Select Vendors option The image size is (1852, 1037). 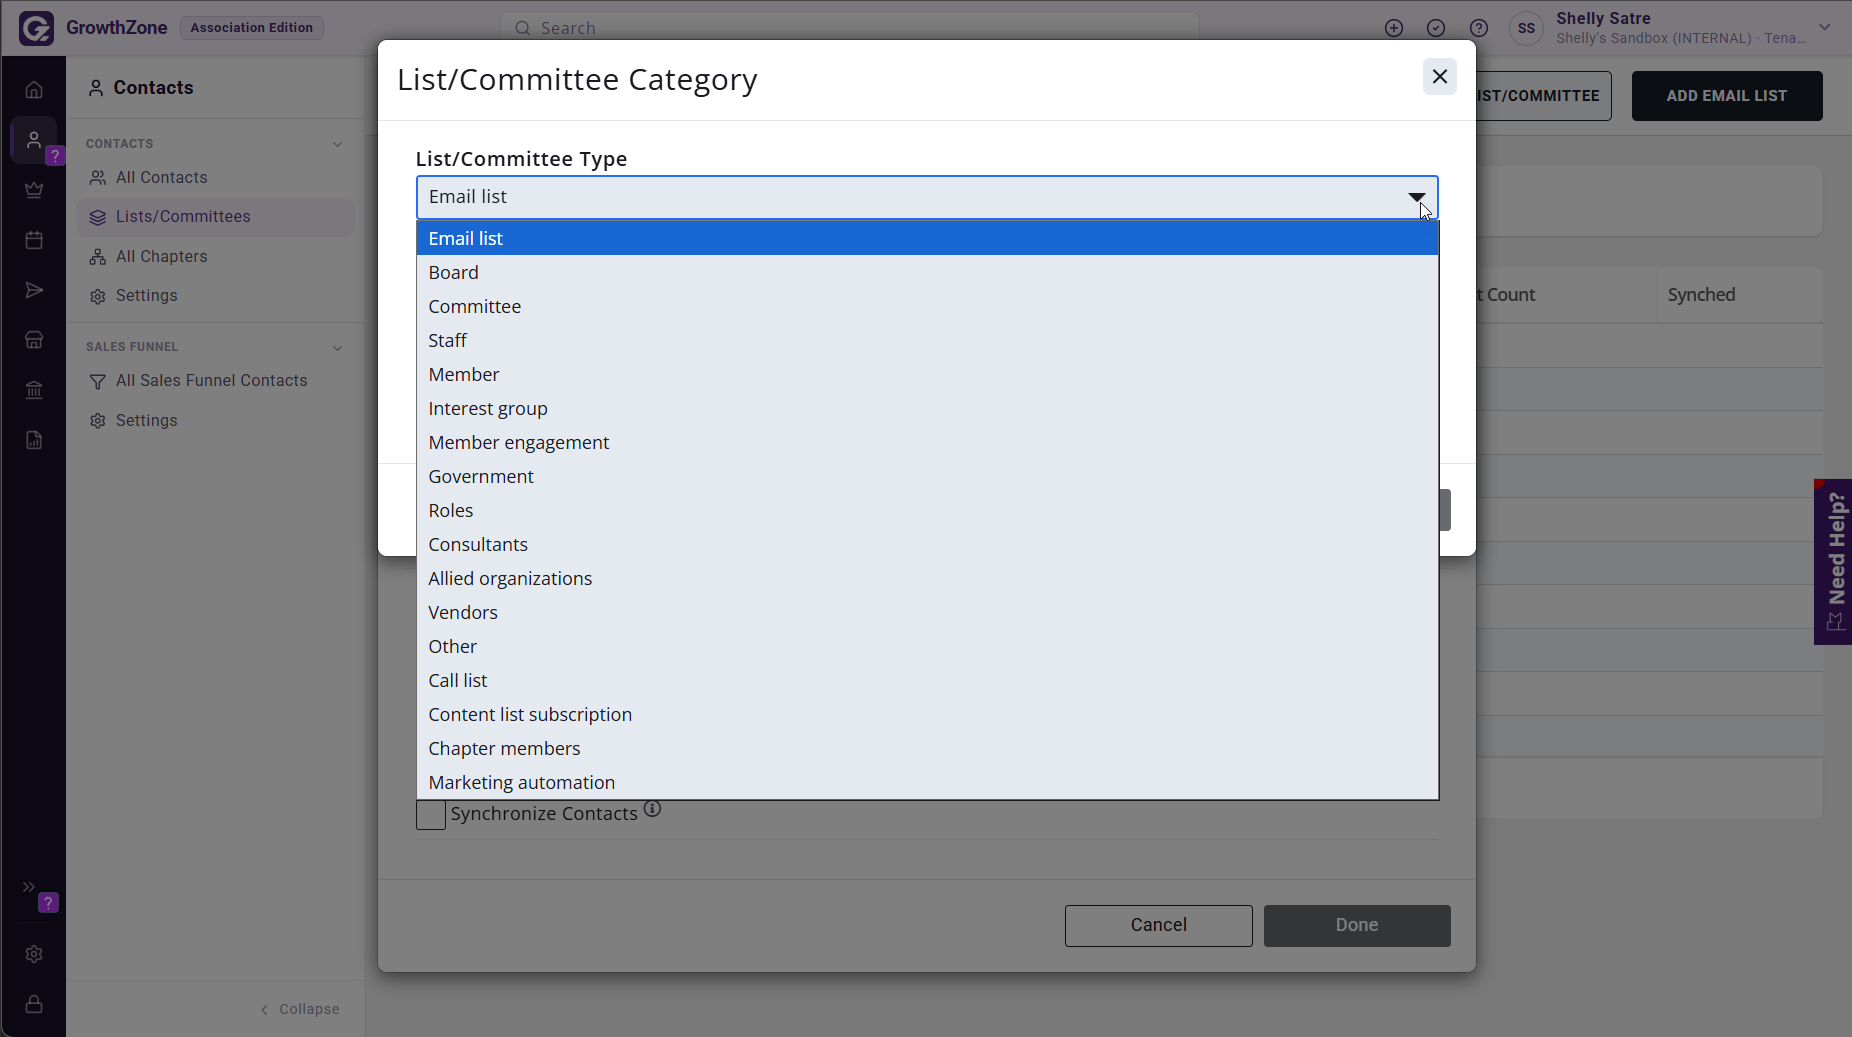(928, 612)
